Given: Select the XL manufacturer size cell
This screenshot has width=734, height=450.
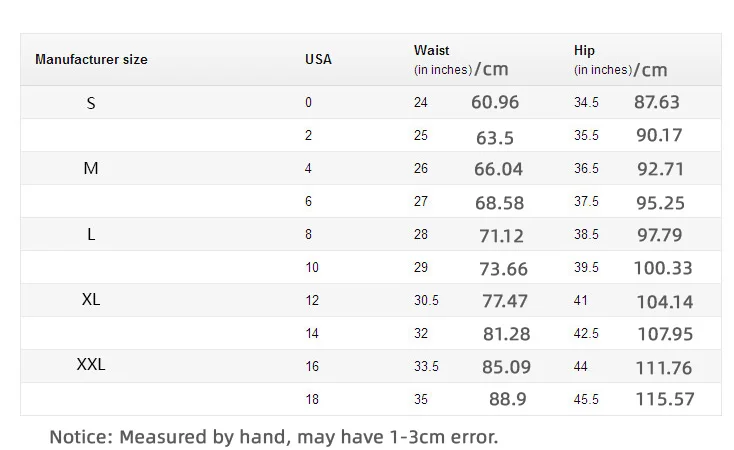Looking at the screenshot, I should click(x=91, y=299).
